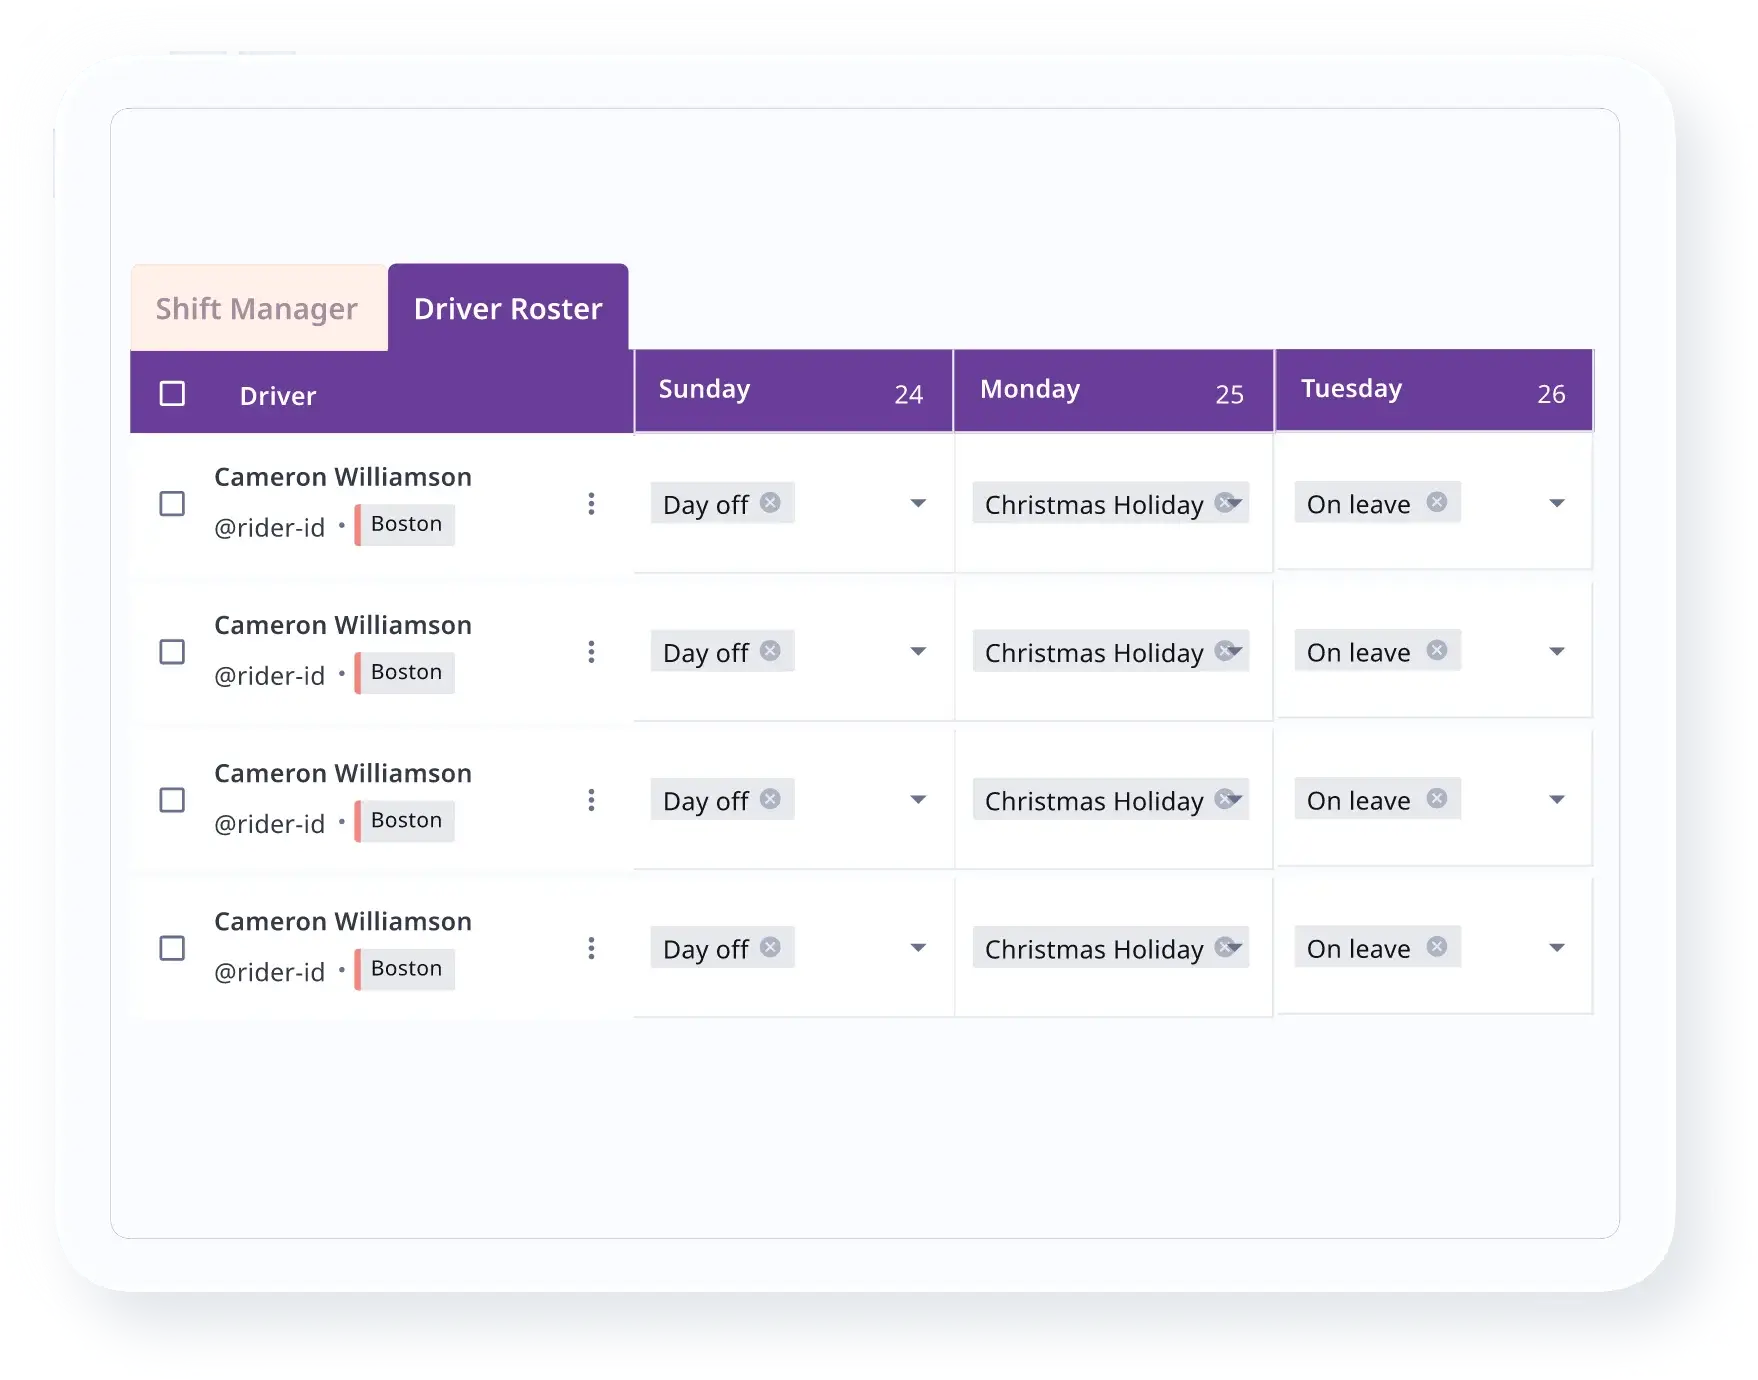Screen dimensions: 1758x1380
Task: Open the three-dot menu for the first driver row
Action: point(591,504)
